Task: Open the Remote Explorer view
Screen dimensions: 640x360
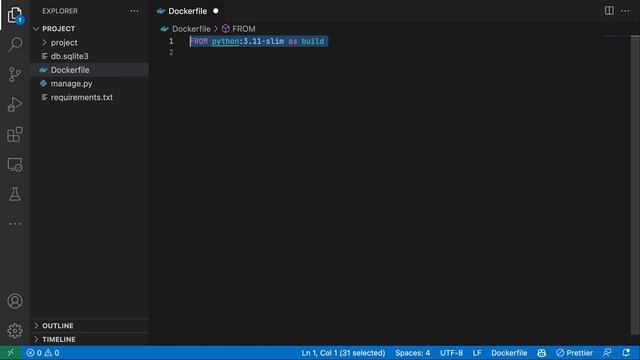Action: point(15,164)
